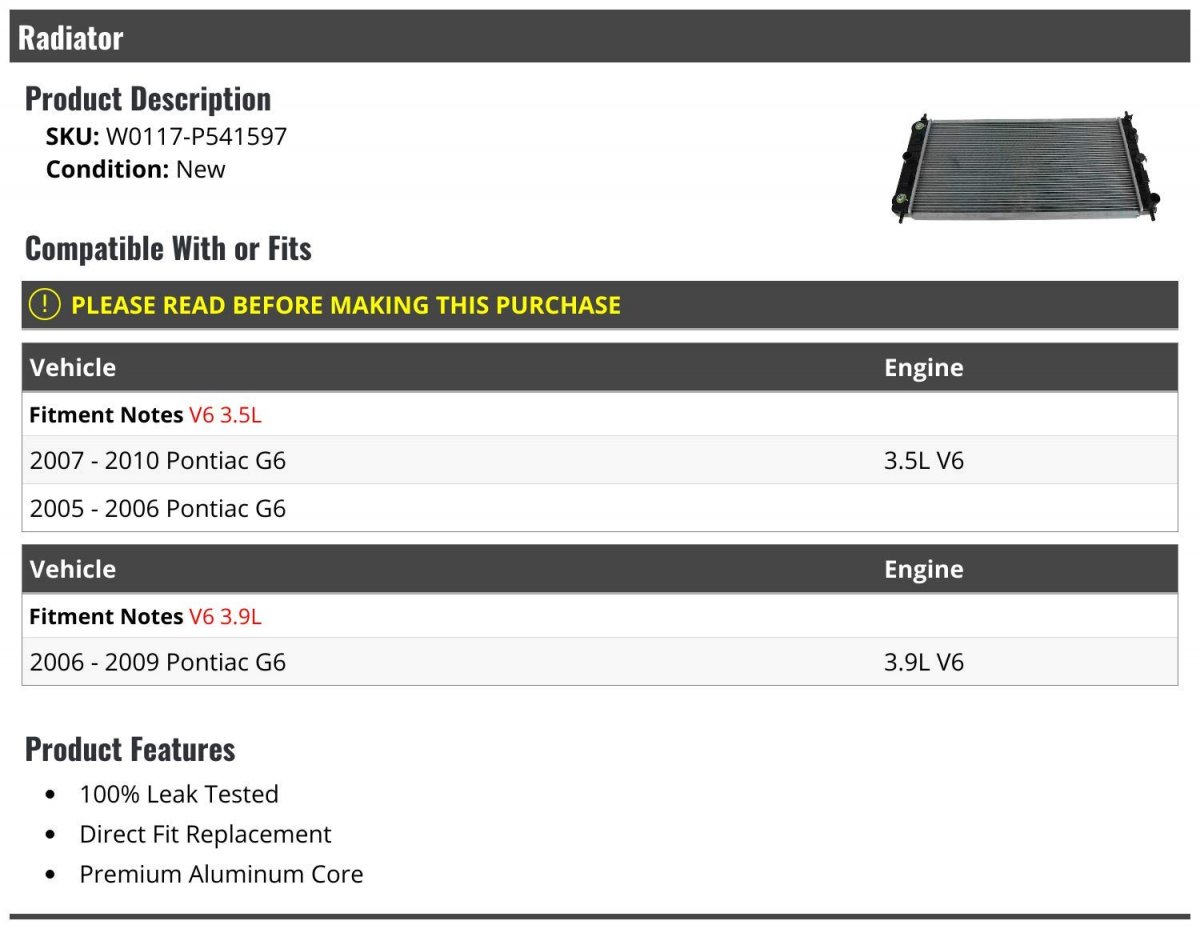This screenshot has width=1200, height=929.
Task: Select the 2005 - 2006 Pontiac G6 row
Action: [x=158, y=509]
